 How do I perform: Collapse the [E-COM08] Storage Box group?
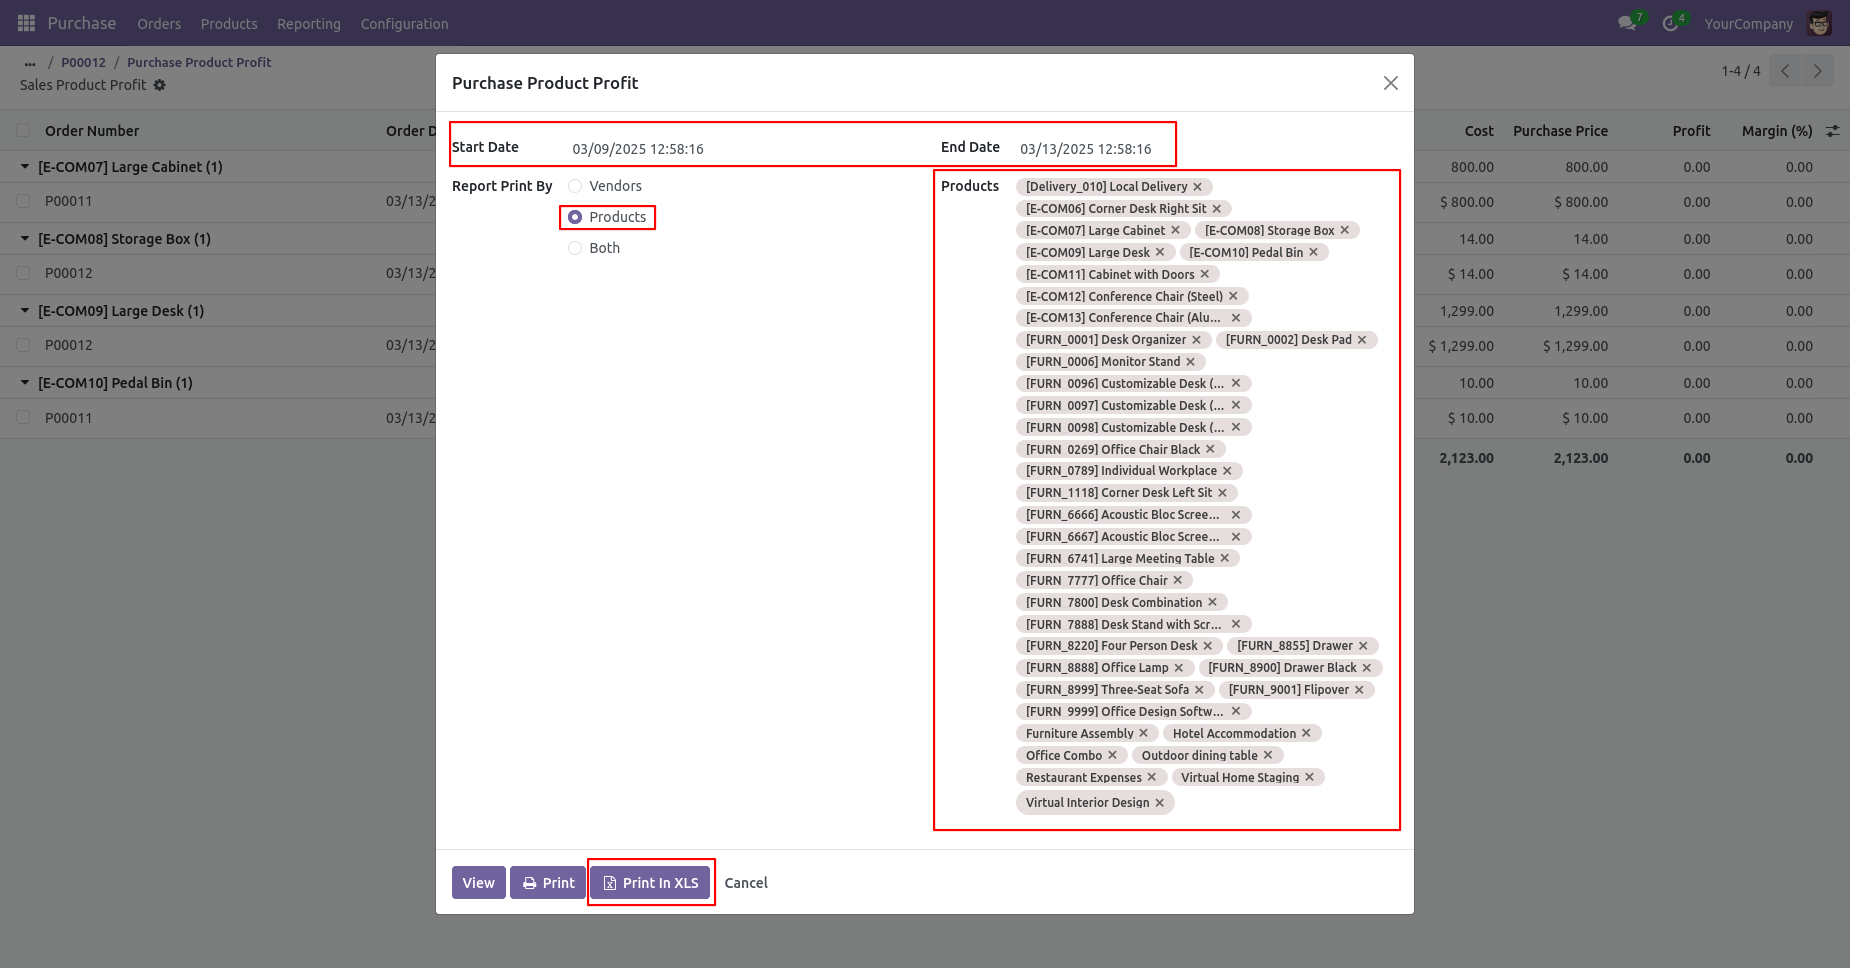(25, 239)
